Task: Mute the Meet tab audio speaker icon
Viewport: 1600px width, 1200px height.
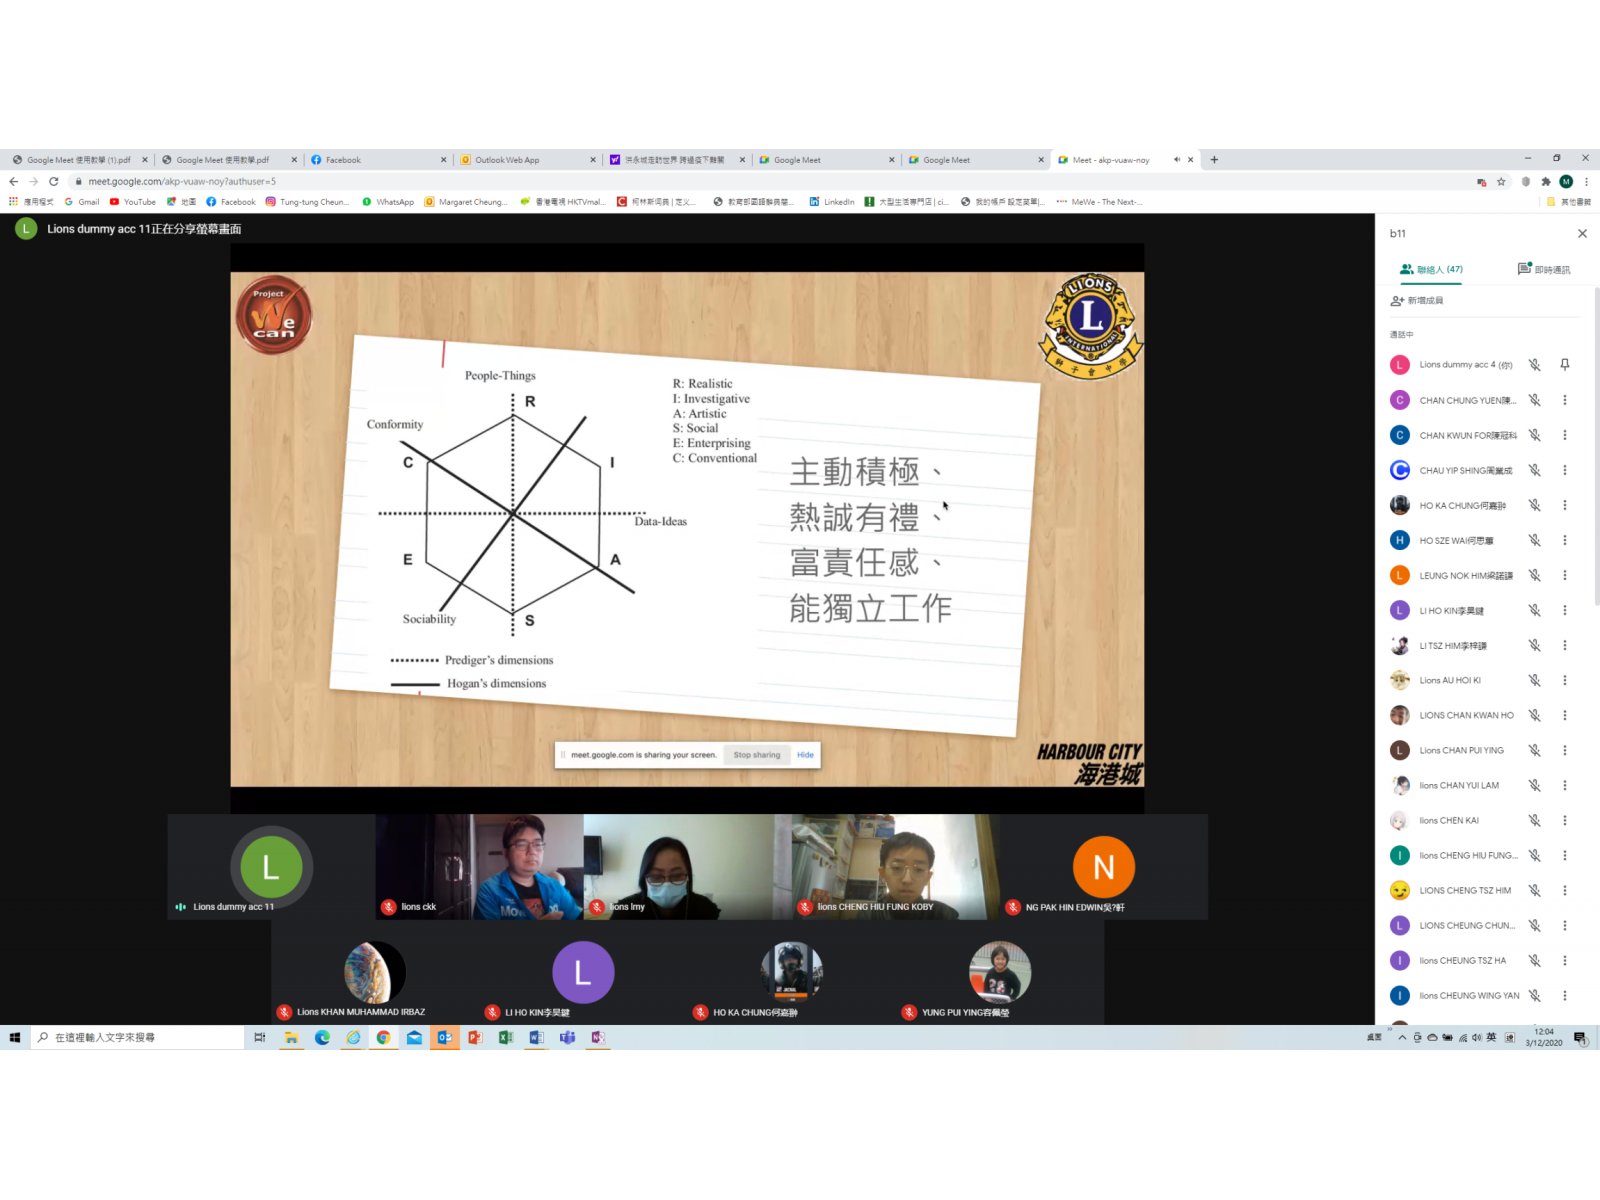Action: (x=1177, y=160)
